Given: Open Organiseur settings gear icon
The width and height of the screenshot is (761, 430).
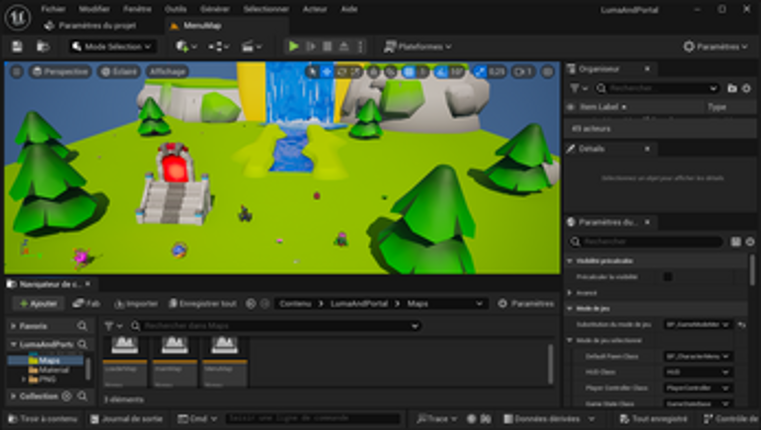Looking at the screenshot, I should (x=746, y=88).
